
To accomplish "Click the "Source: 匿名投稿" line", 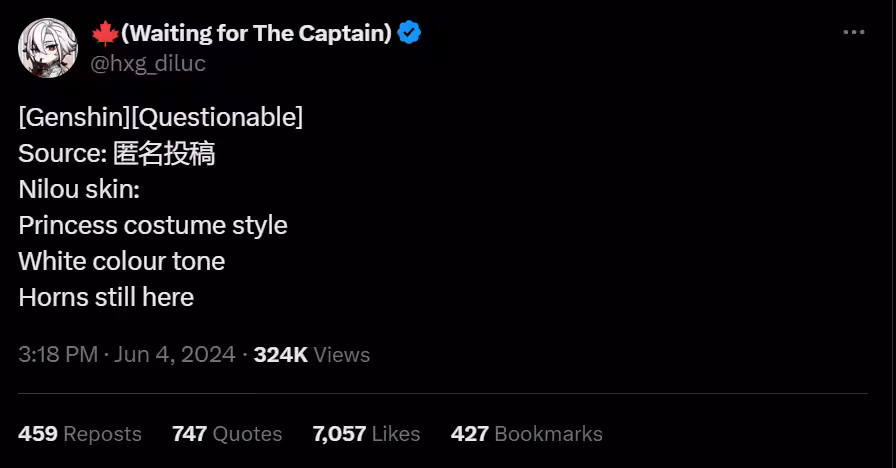I will tap(117, 153).
